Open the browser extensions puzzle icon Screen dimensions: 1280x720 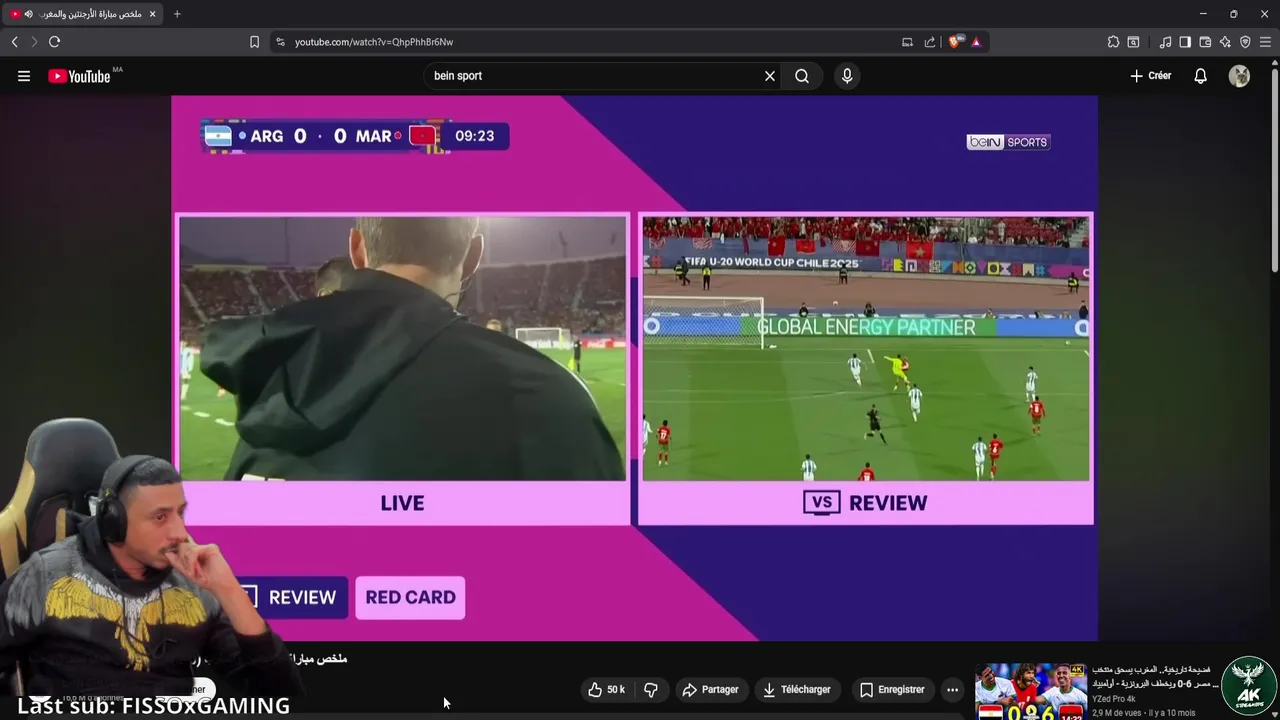coord(1113,42)
